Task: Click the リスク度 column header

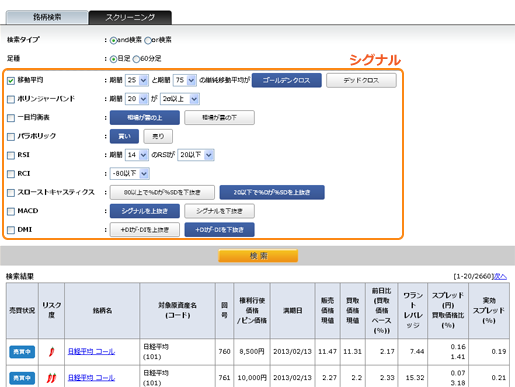Action: pyautogui.click(x=51, y=311)
